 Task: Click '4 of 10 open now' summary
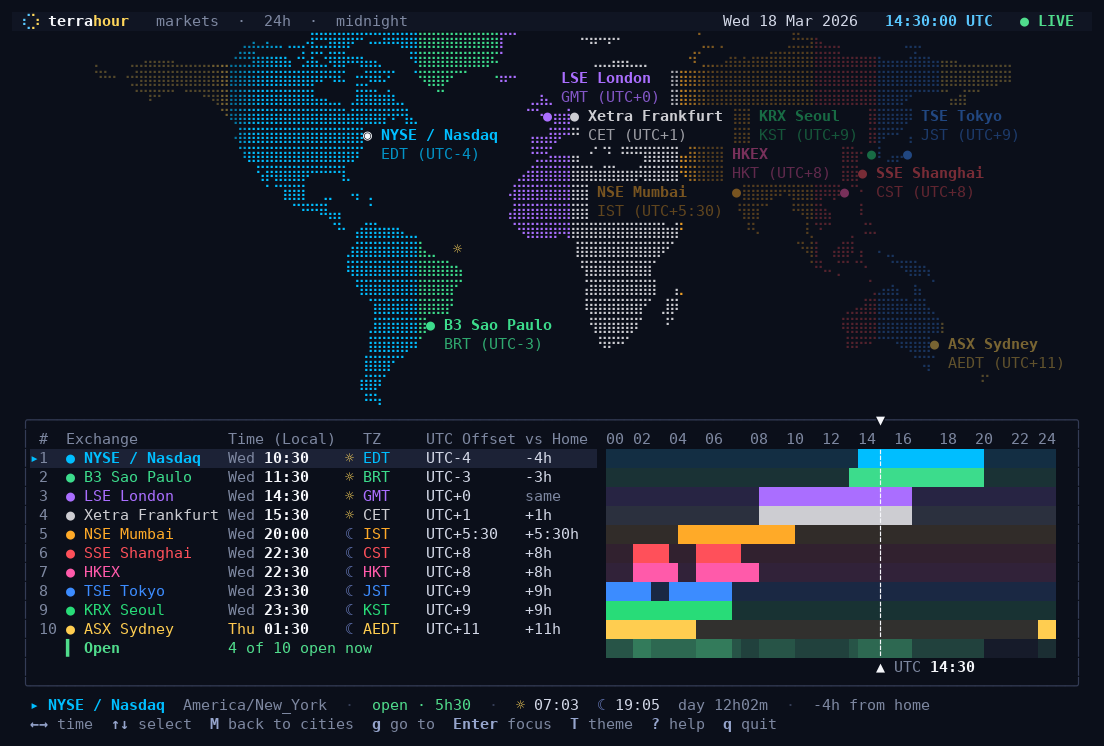300,648
